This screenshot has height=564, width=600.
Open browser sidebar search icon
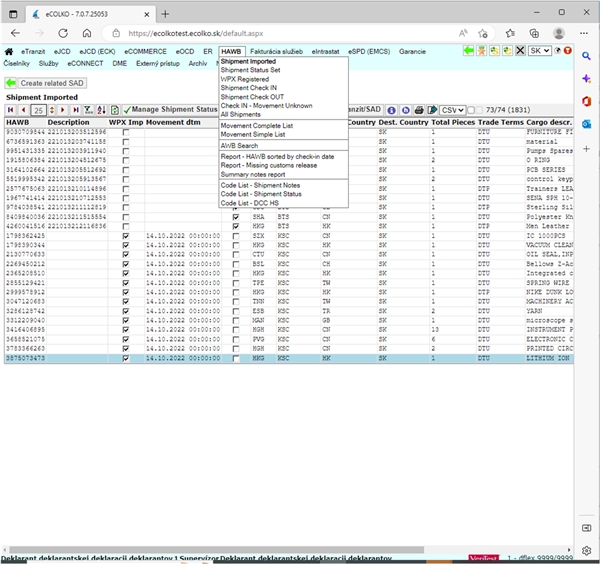pyautogui.click(x=586, y=56)
